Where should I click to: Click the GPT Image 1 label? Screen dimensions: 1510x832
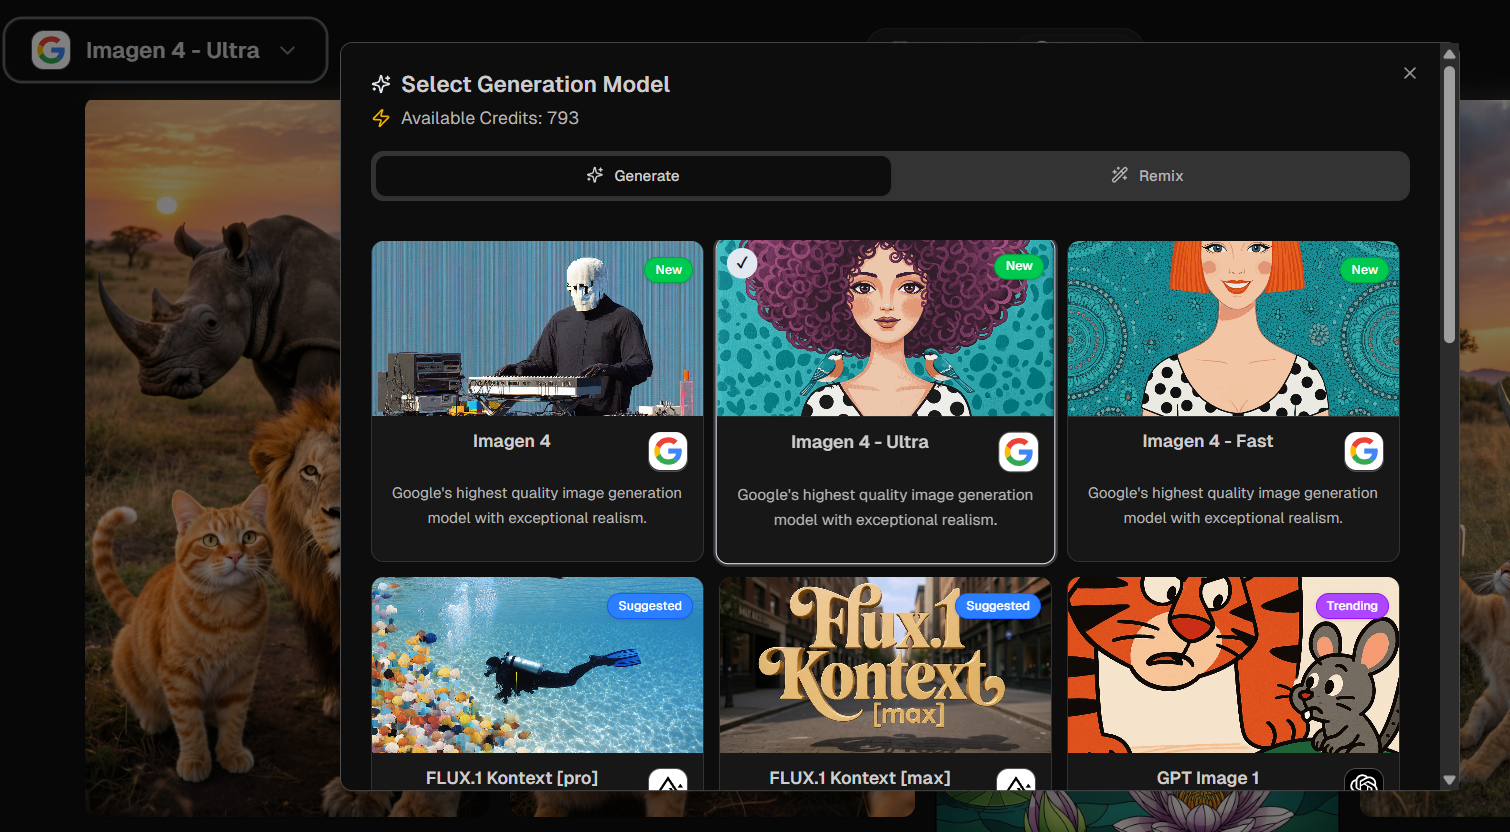1208,778
